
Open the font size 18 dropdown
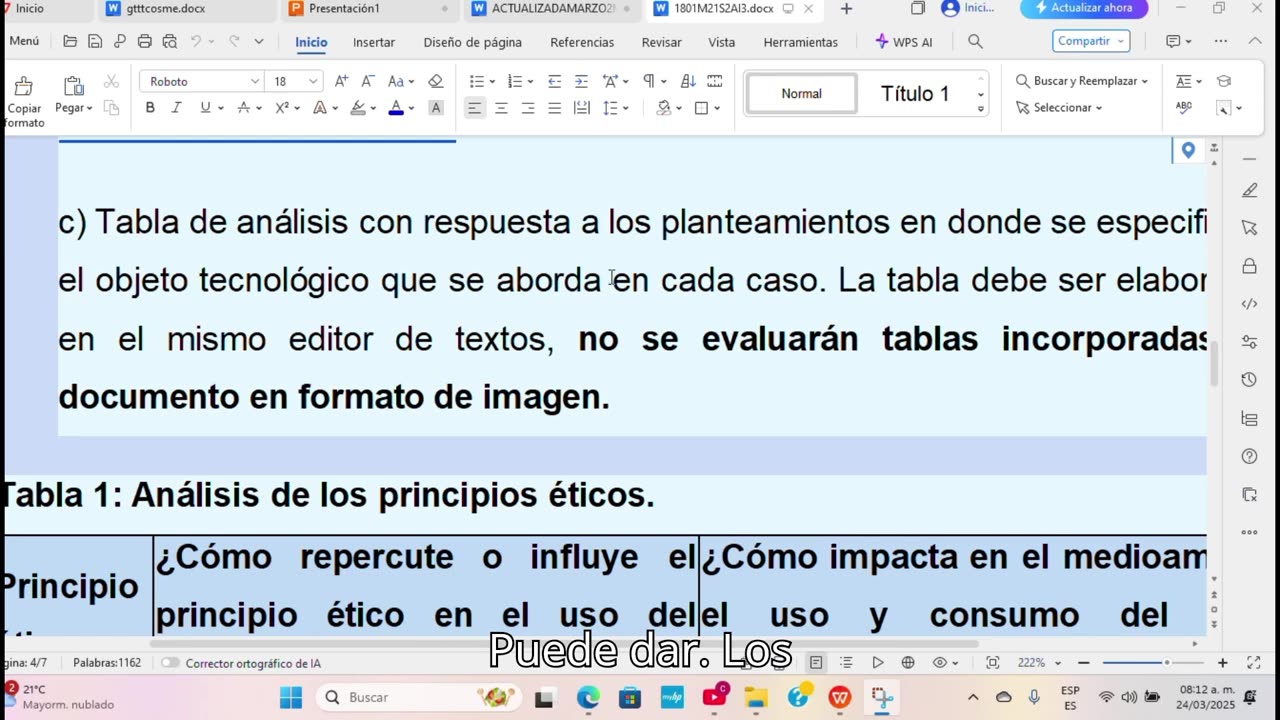coord(313,81)
